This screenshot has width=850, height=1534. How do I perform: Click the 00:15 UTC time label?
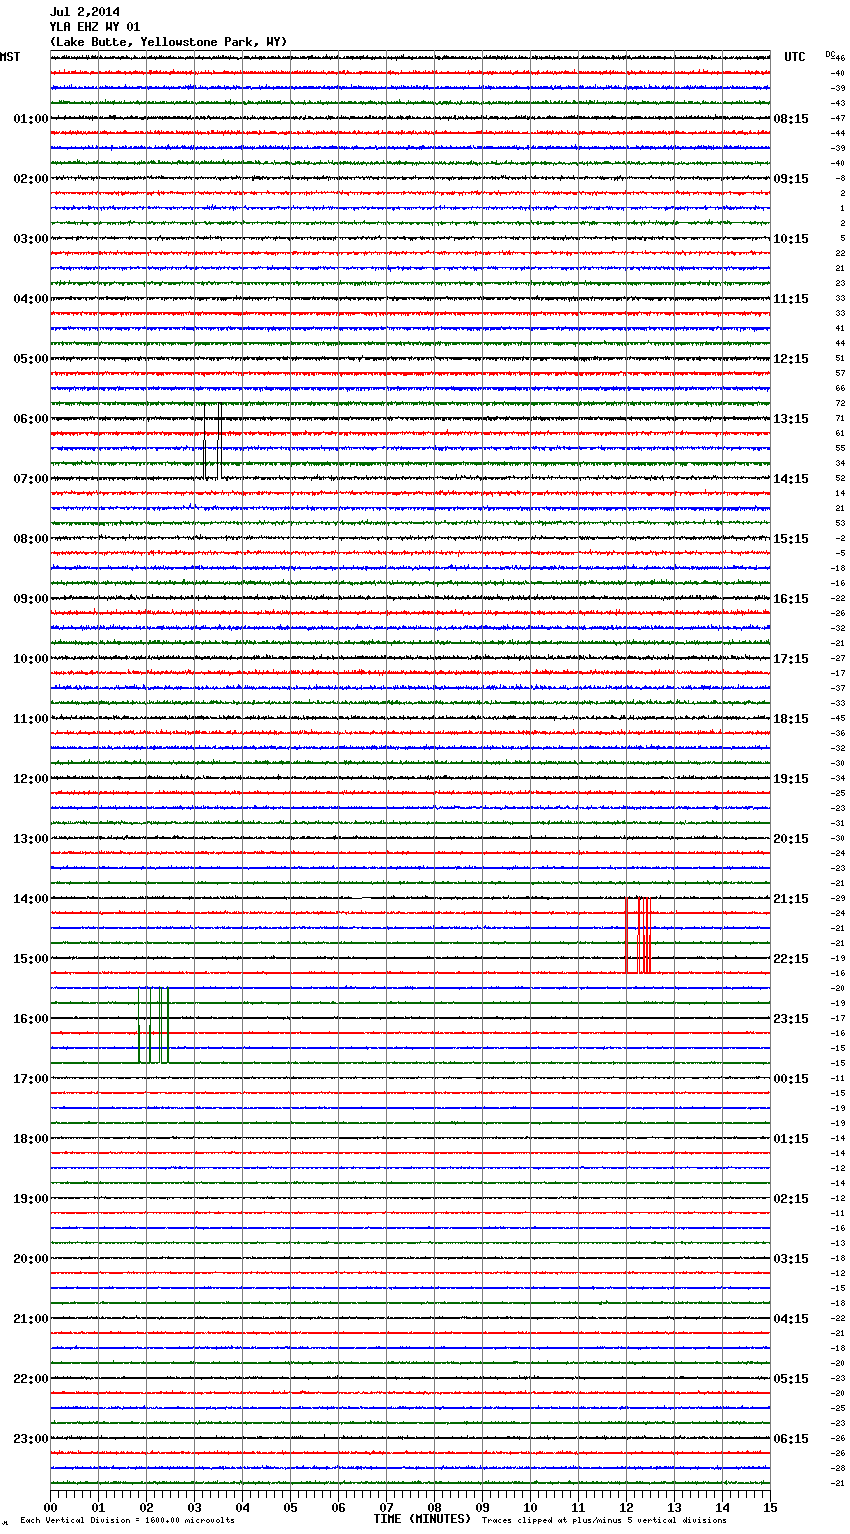click(791, 1079)
